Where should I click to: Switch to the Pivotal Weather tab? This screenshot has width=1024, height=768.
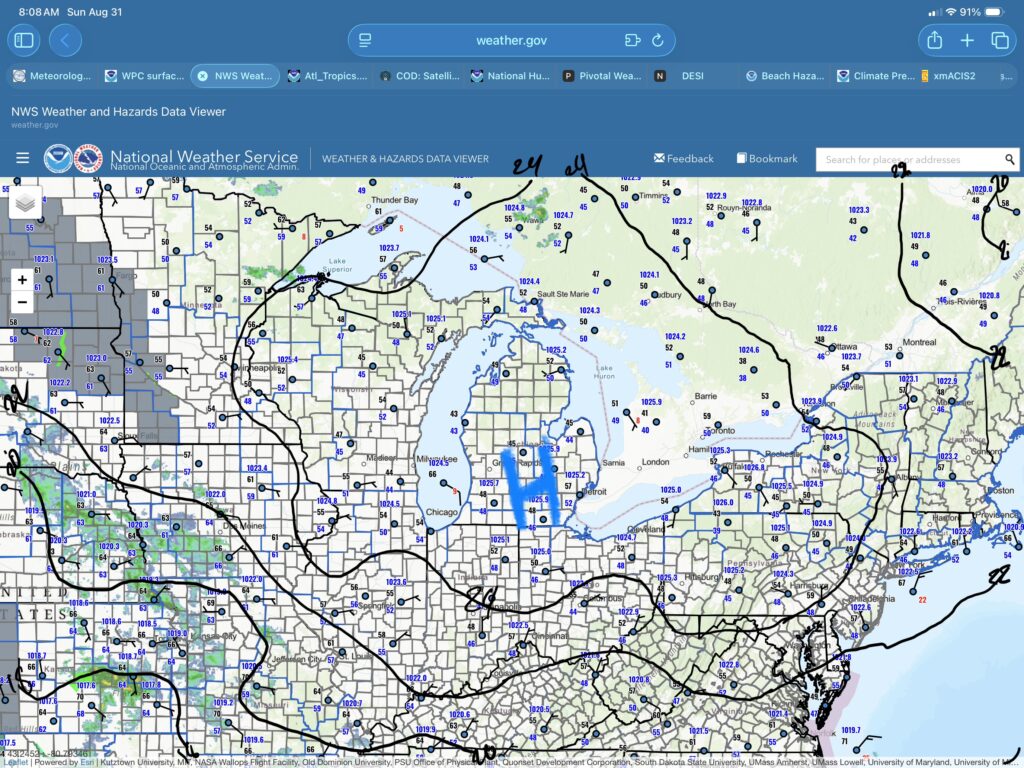[x=601, y=76]
